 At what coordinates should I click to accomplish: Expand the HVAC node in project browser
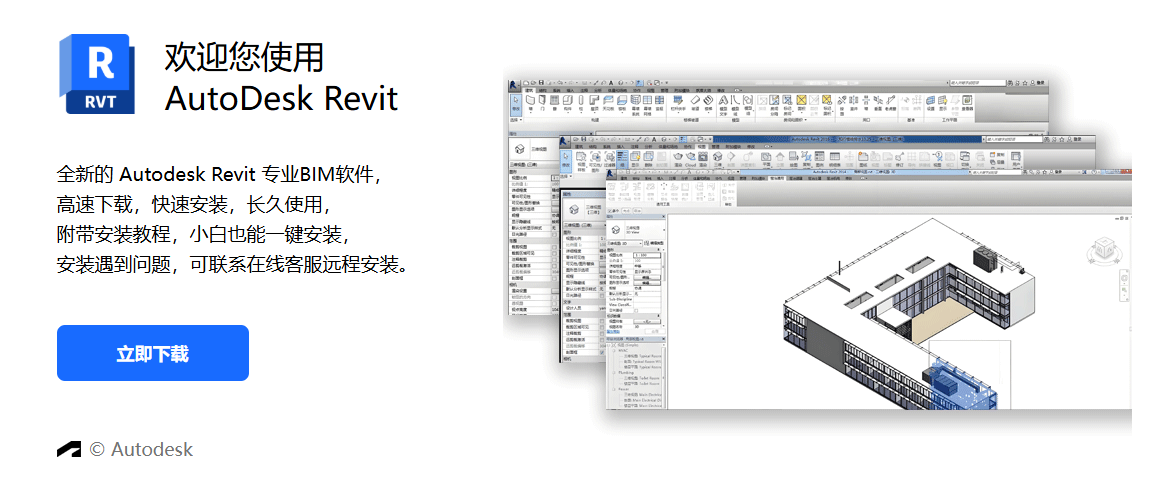click(612, 349)
